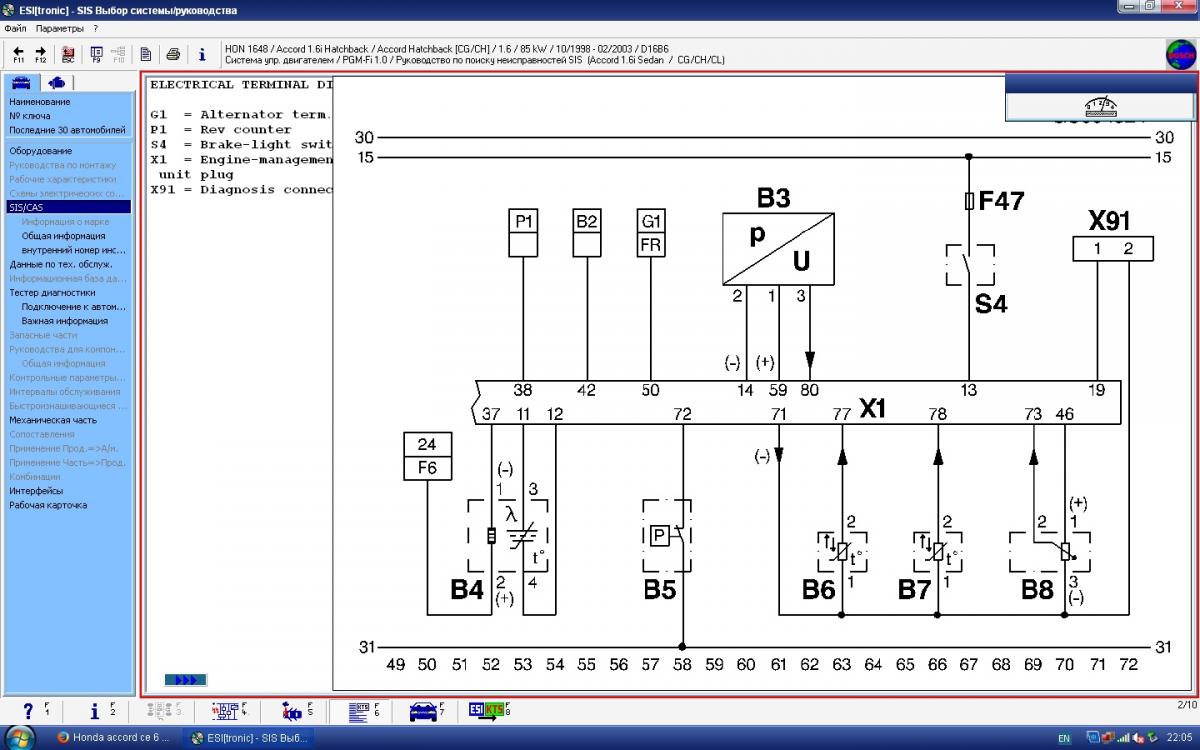
Task: Click the gauge meter icon in floating panel
Action: click(1100, 108)
